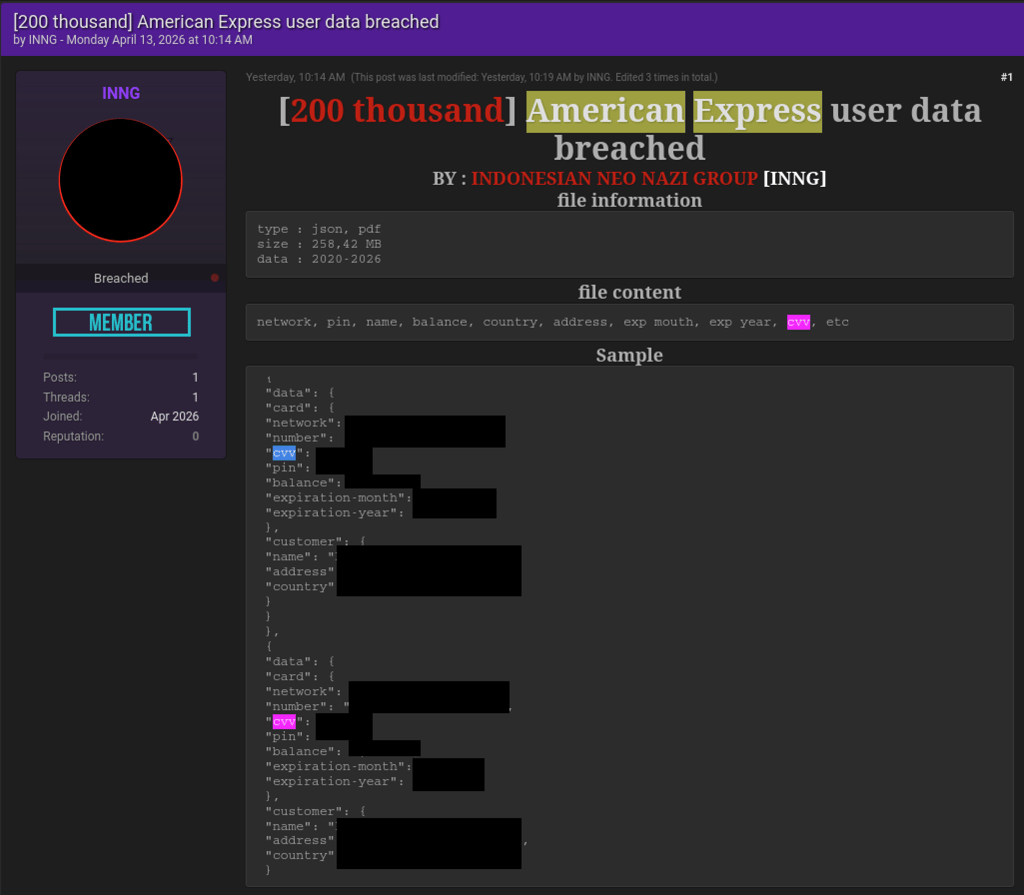Click the 'Yesterday, 10:14 AM' post timestamp
This screenshot has width=1024, height=895.
[x=295, y=77]
